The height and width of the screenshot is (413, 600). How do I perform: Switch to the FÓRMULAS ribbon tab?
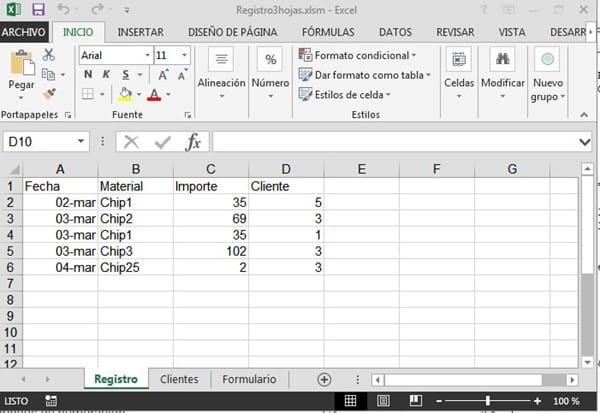click(328, 32)
